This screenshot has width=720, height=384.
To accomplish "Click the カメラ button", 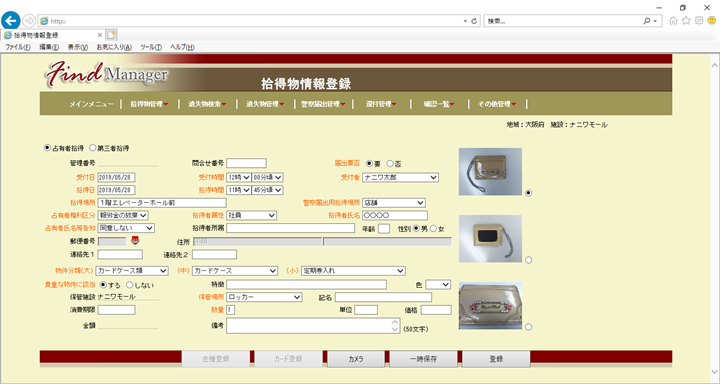I will point(356,359).
